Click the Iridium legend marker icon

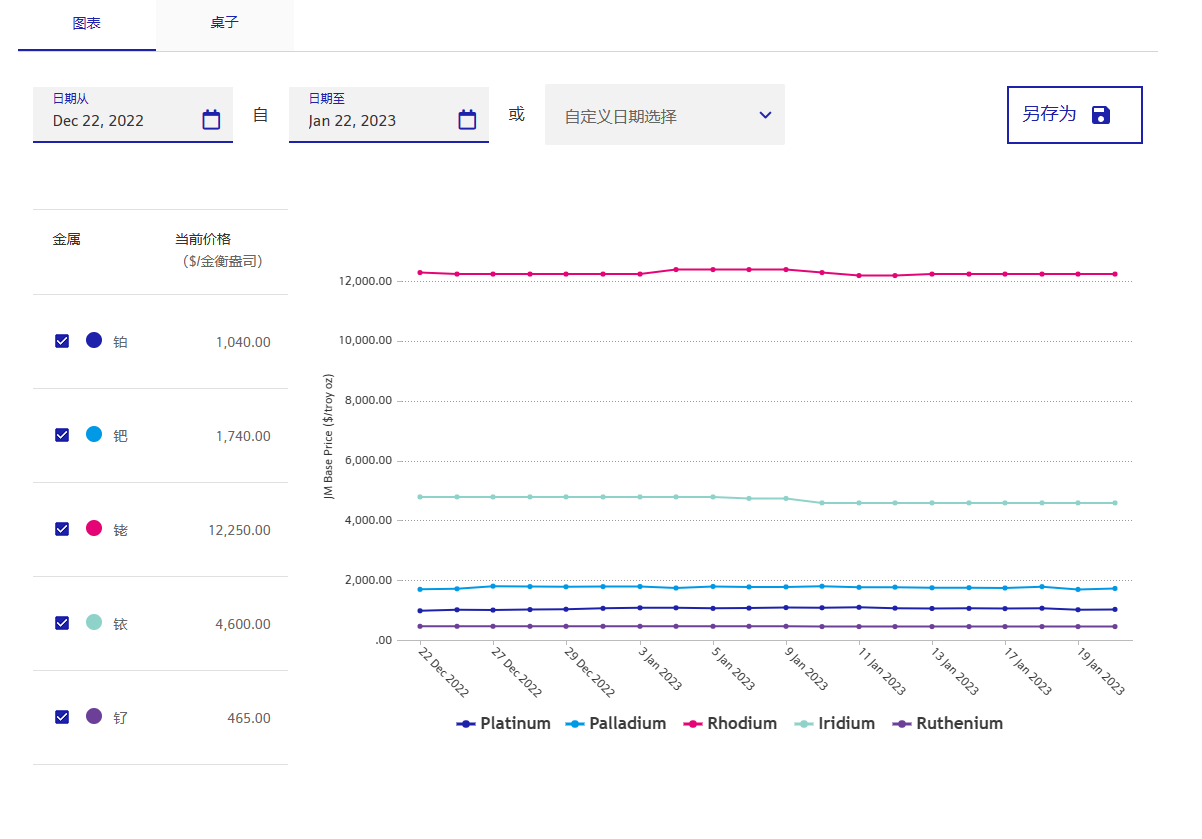point(803,724)
